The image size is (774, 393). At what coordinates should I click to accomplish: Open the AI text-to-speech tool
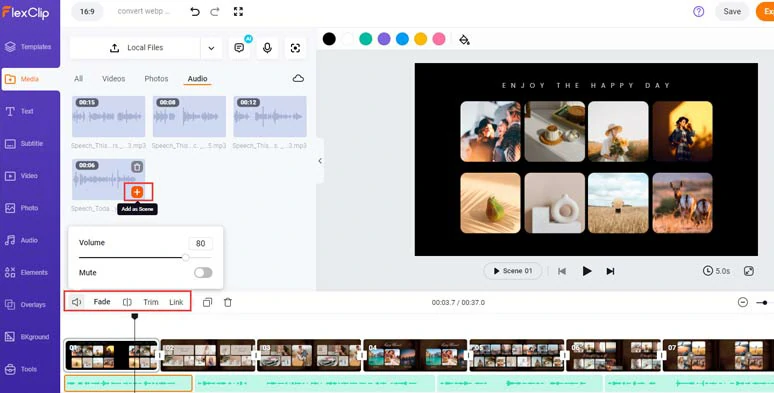[x=240, y=48]
